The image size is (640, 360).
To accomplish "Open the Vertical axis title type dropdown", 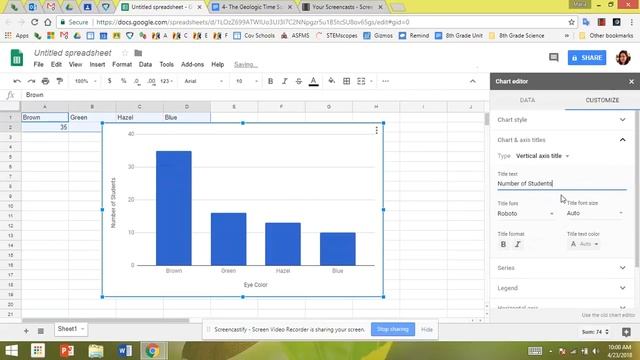I will [x=542, y=156].
